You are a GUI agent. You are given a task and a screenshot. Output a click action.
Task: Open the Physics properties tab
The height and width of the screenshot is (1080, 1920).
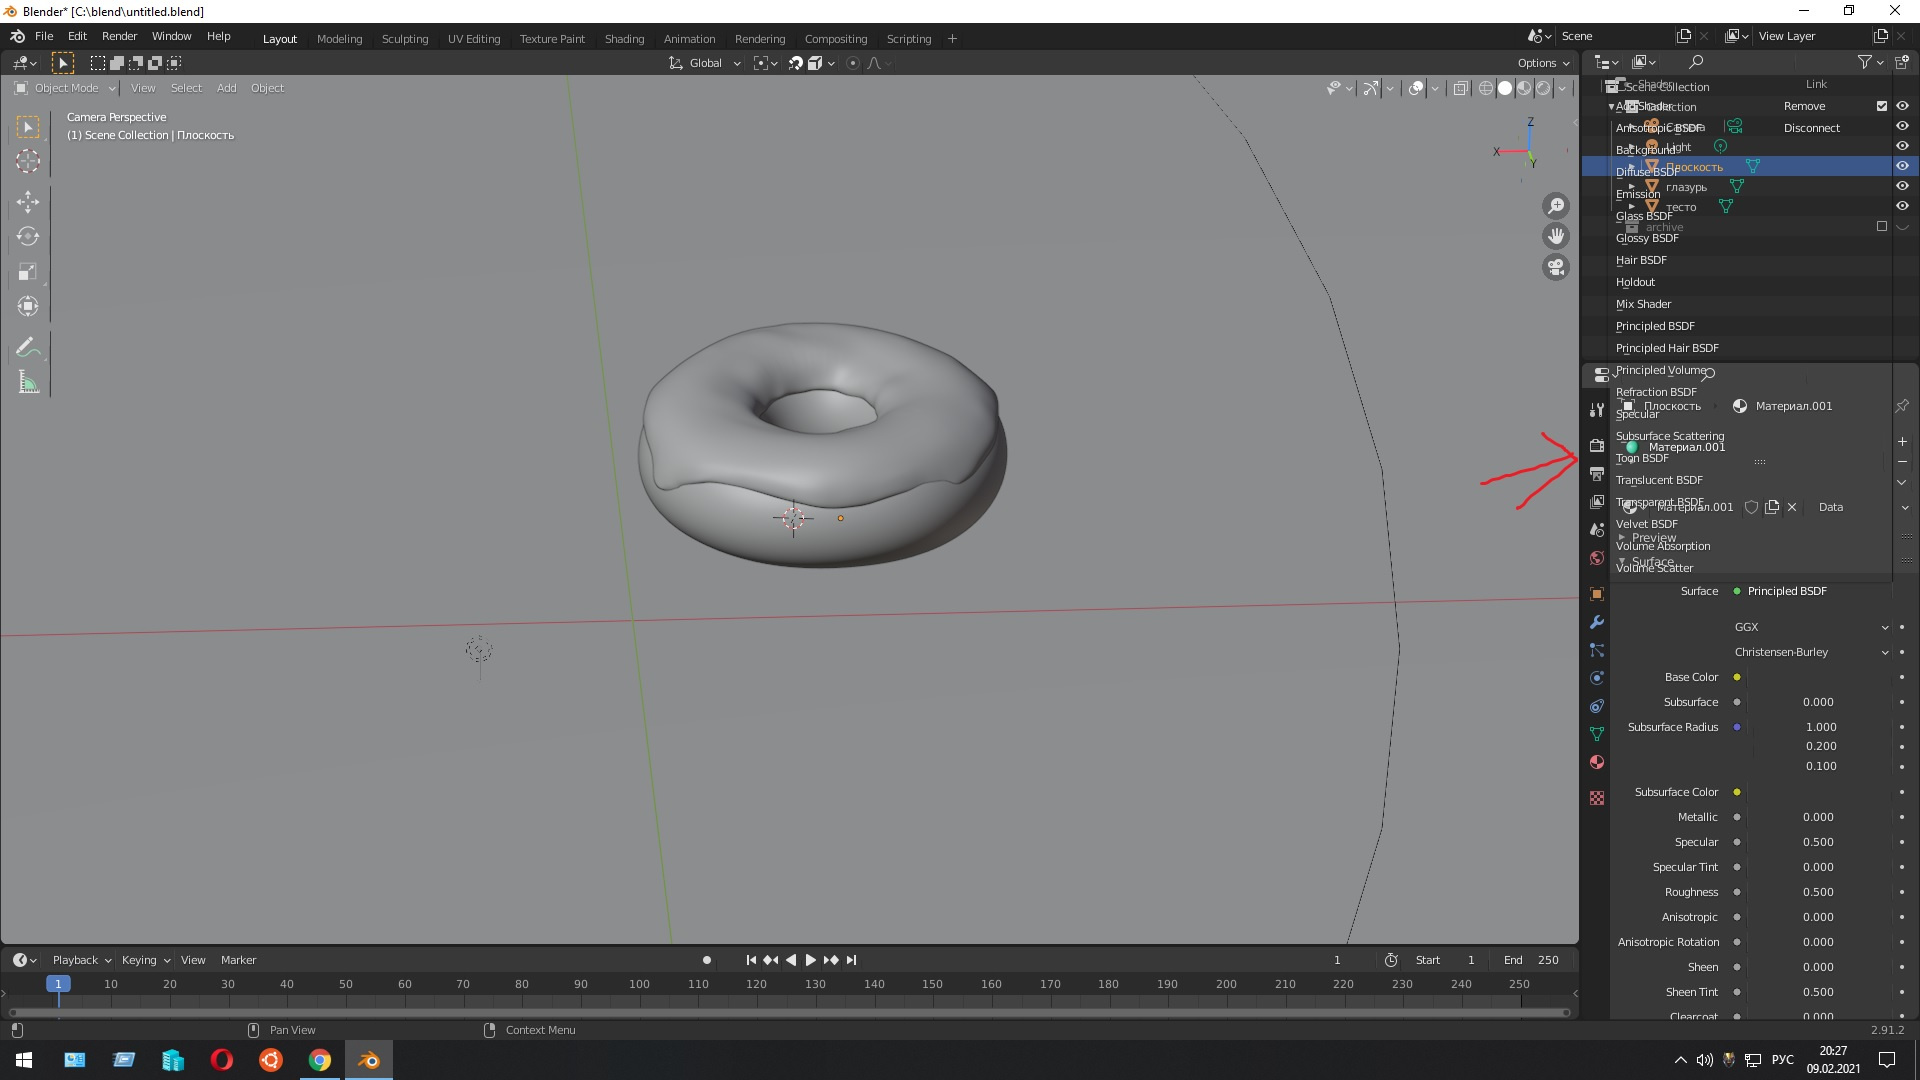click(x=1597, y=678)
